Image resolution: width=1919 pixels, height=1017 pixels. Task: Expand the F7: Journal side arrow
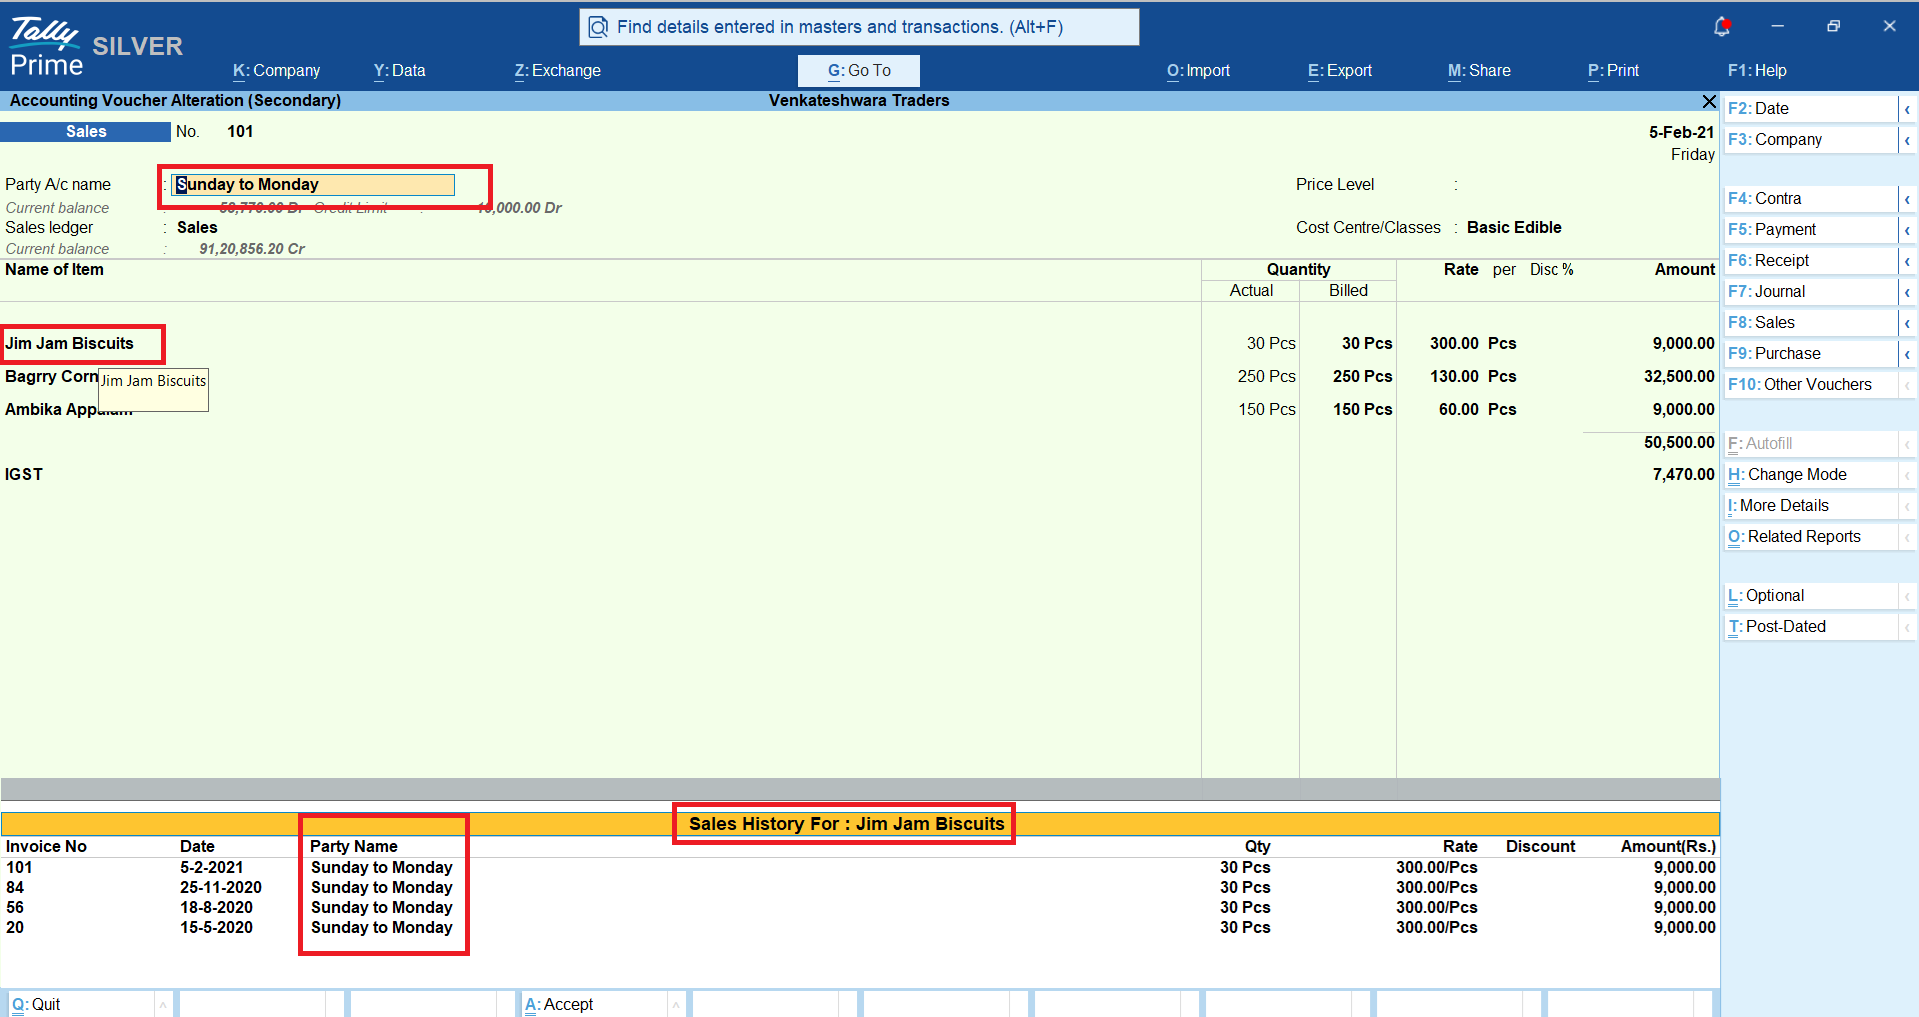click(x=1907, y=292)
